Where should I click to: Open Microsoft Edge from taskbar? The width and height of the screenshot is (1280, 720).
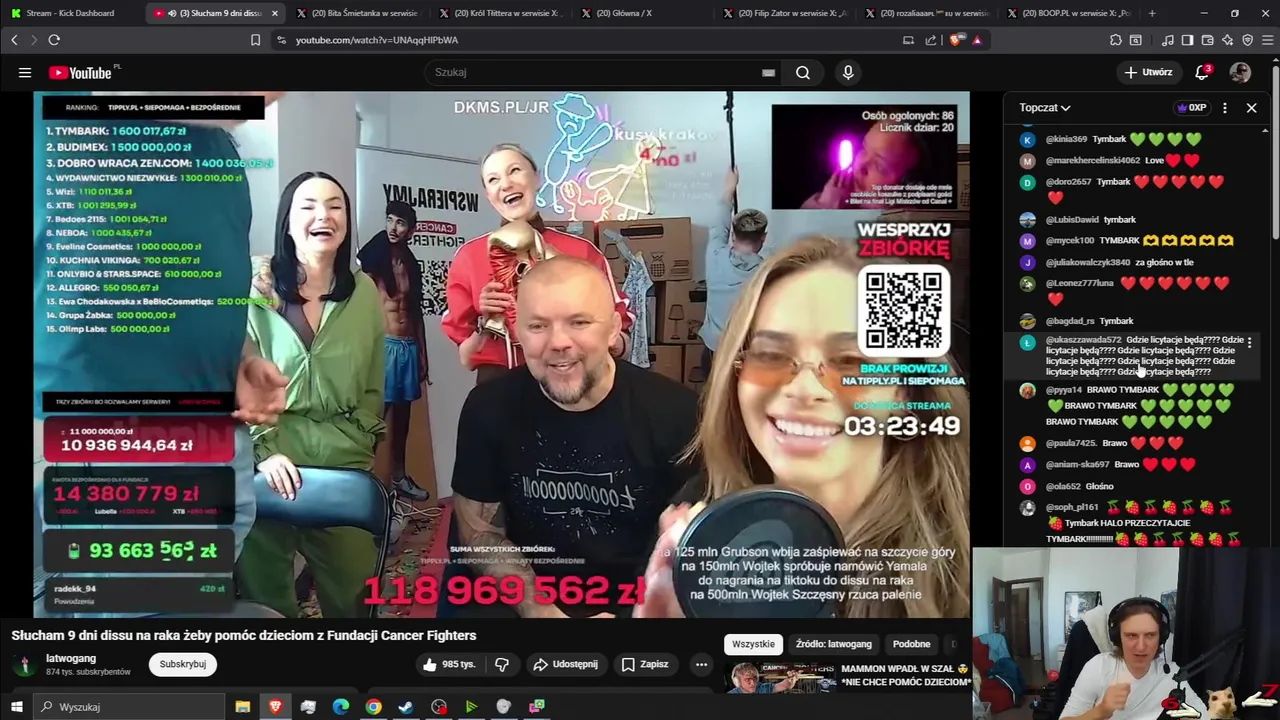(340, 707)
